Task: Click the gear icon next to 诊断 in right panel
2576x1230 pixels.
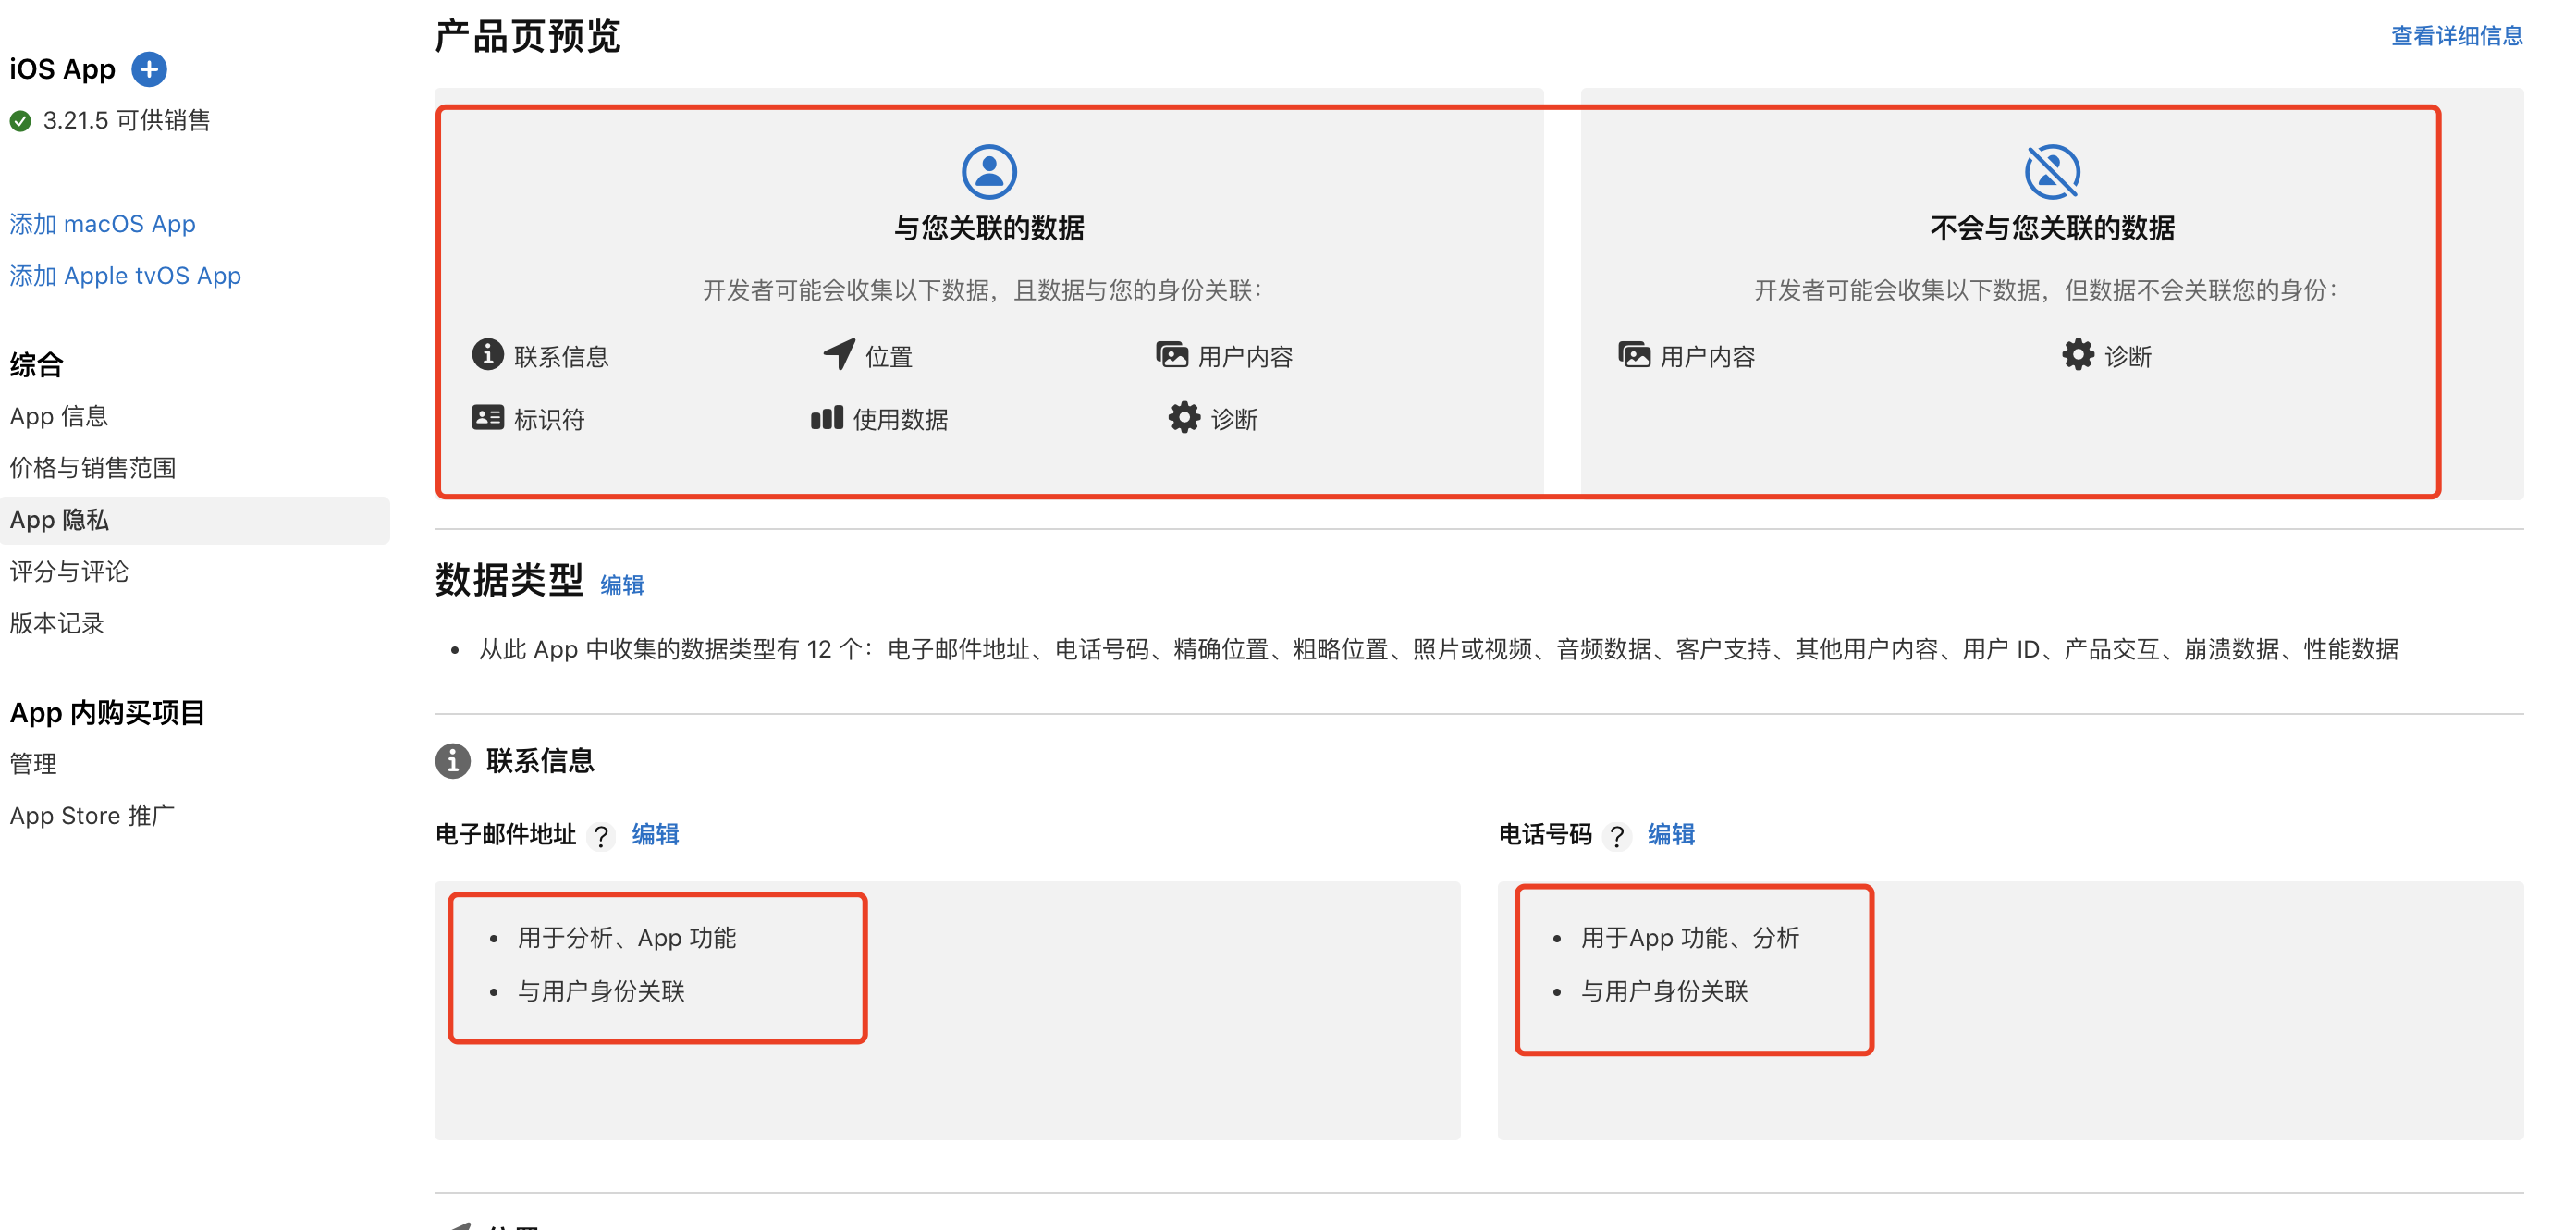Action: [2077, 354]
